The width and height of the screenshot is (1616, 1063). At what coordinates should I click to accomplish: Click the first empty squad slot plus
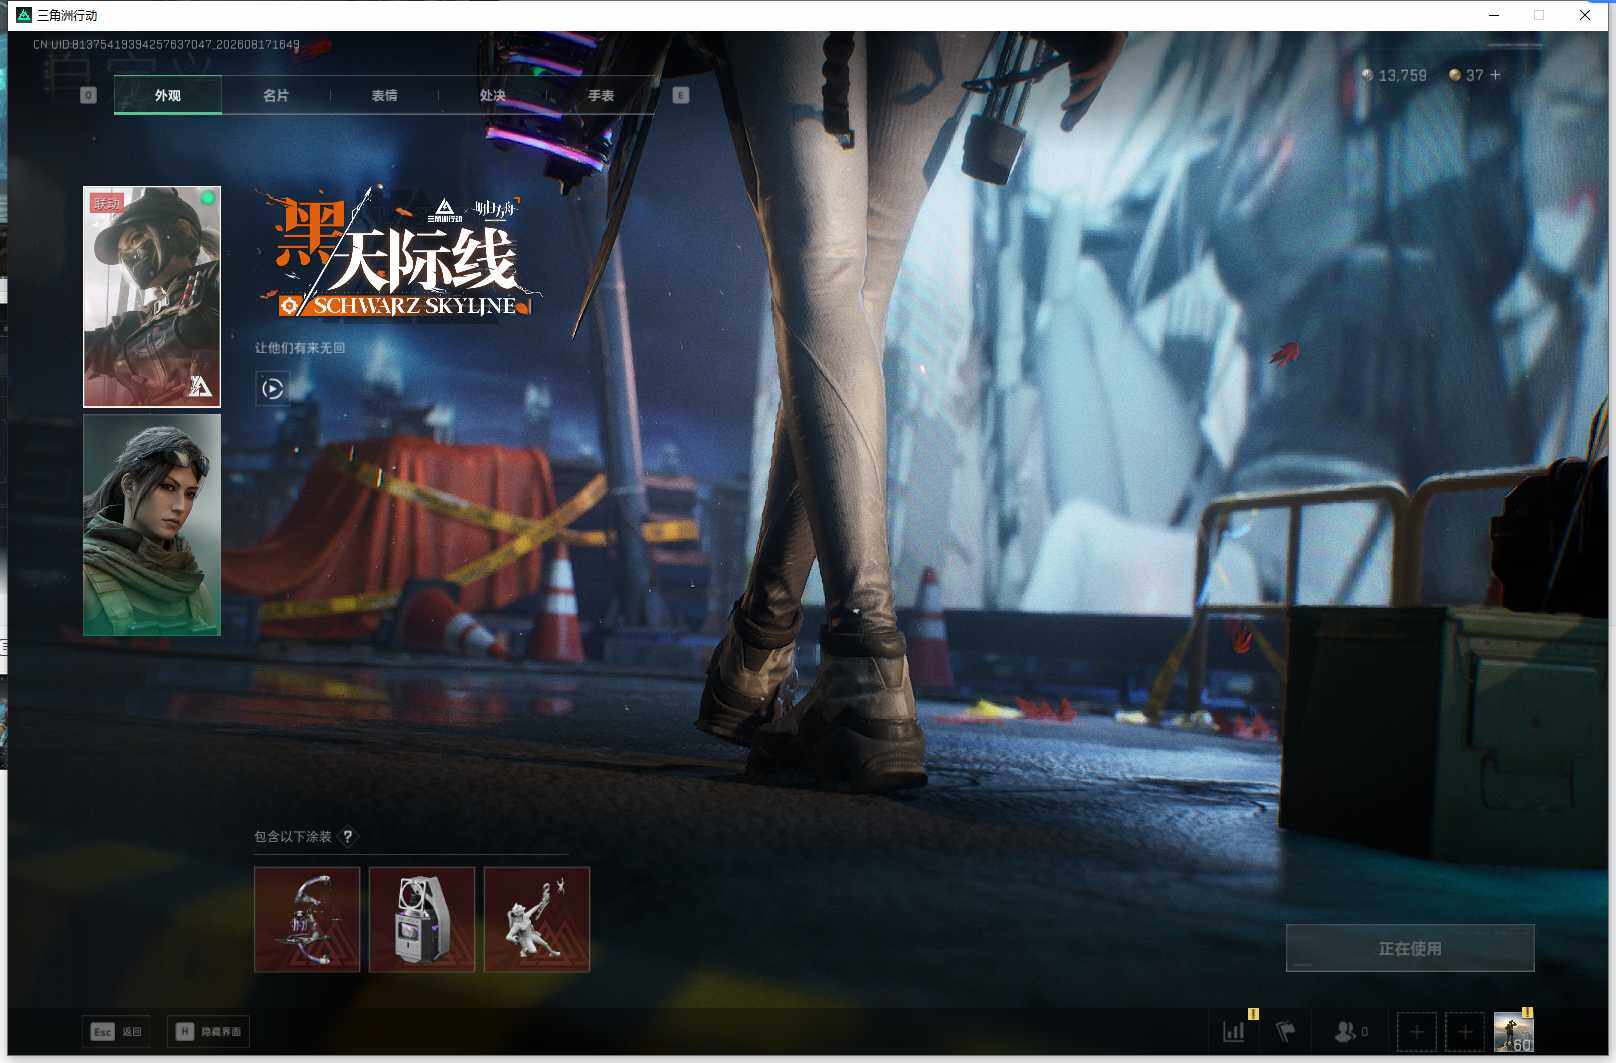coord(1417,1031)
